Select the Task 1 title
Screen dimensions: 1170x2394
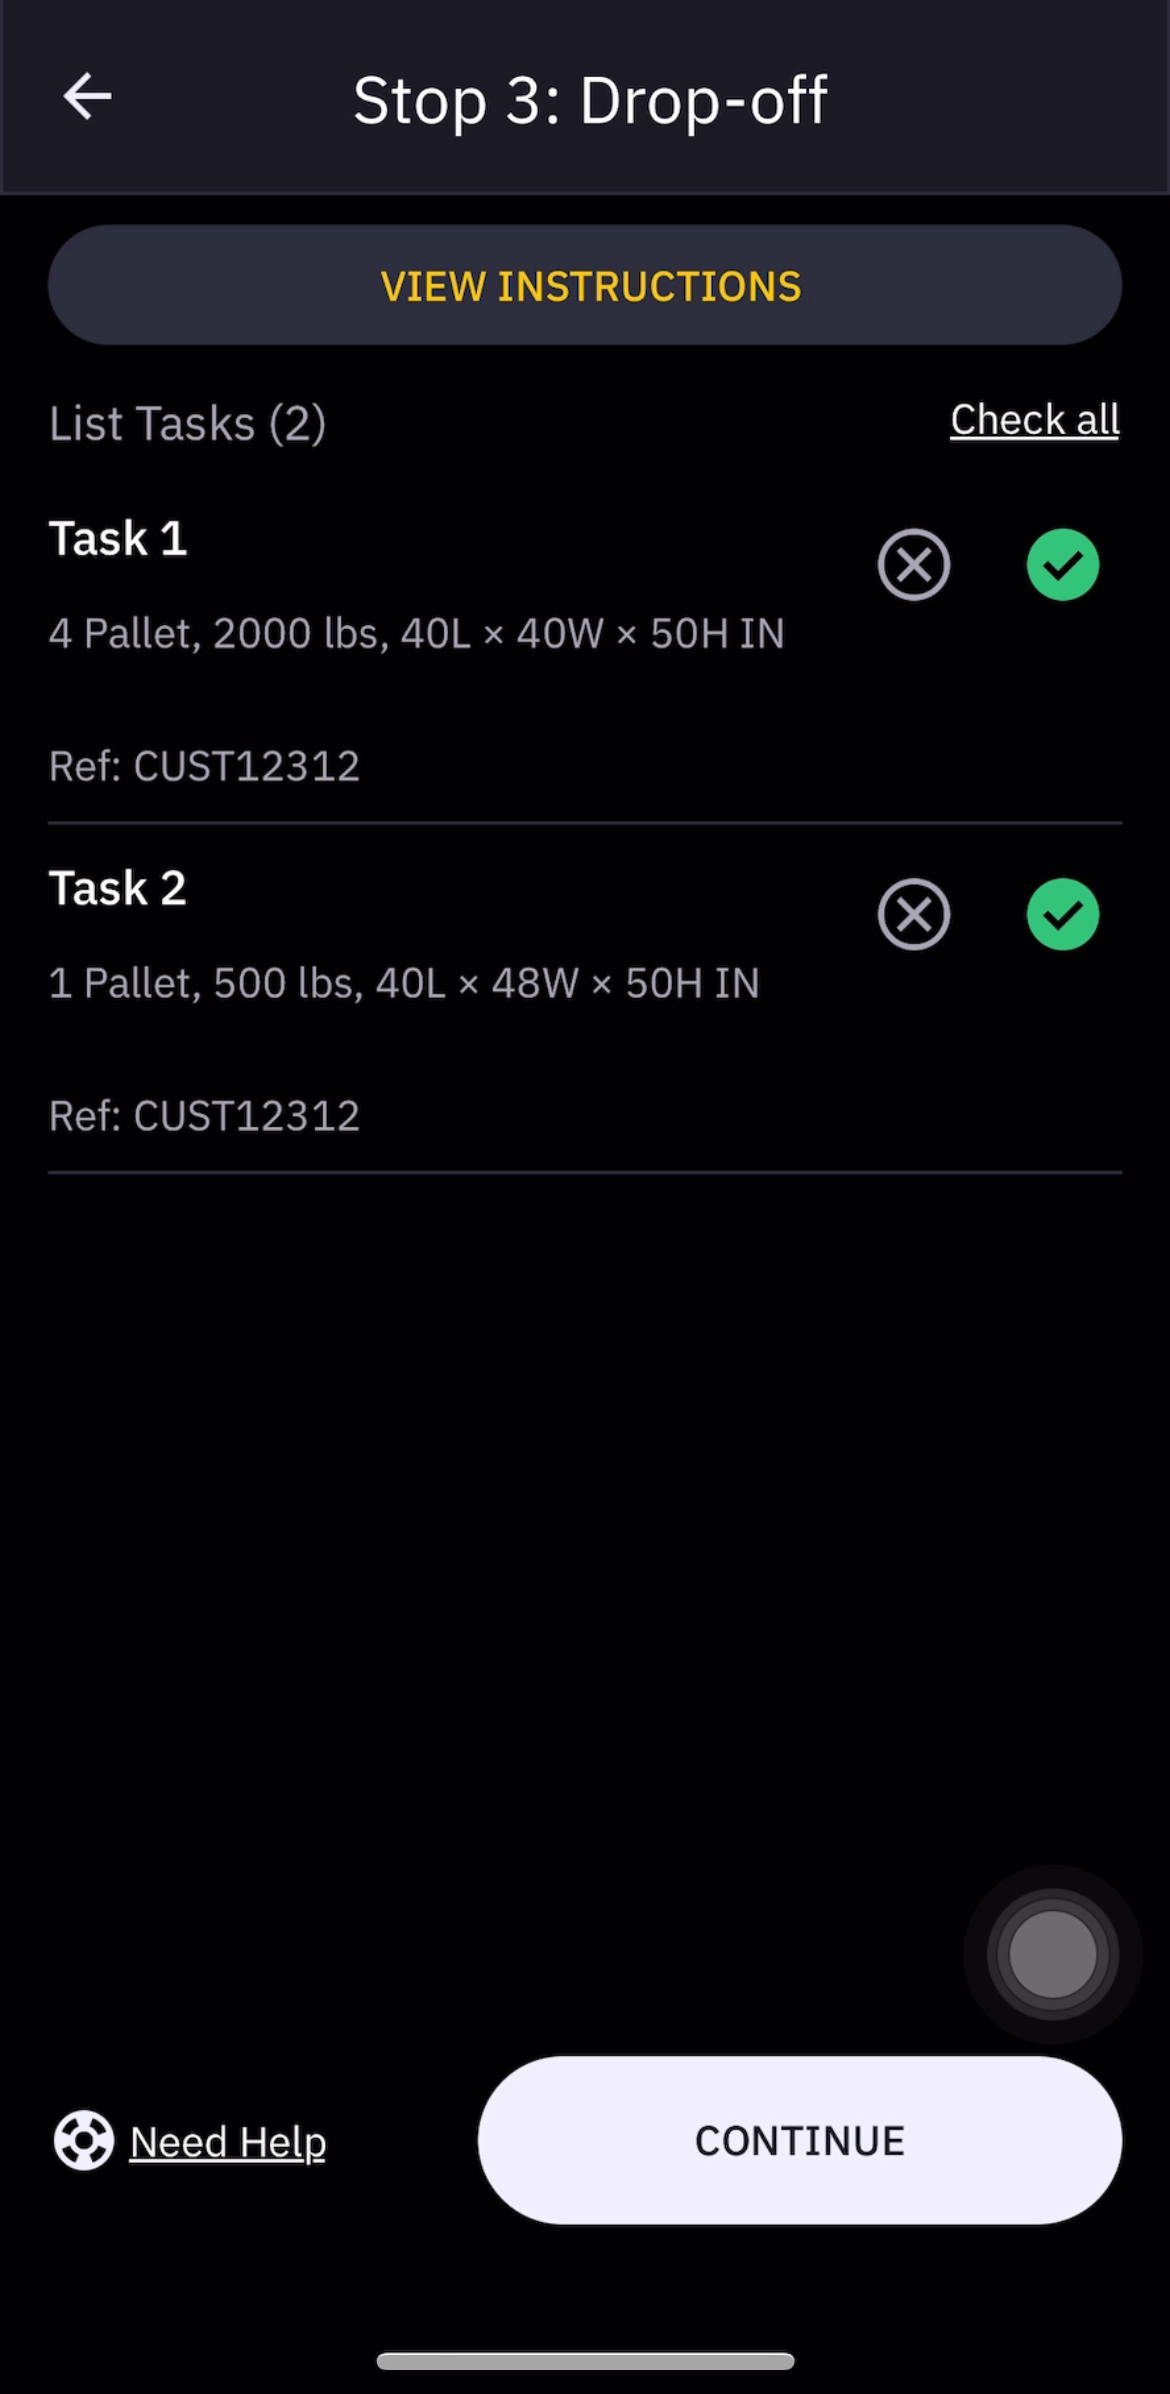tap(118, 538)
